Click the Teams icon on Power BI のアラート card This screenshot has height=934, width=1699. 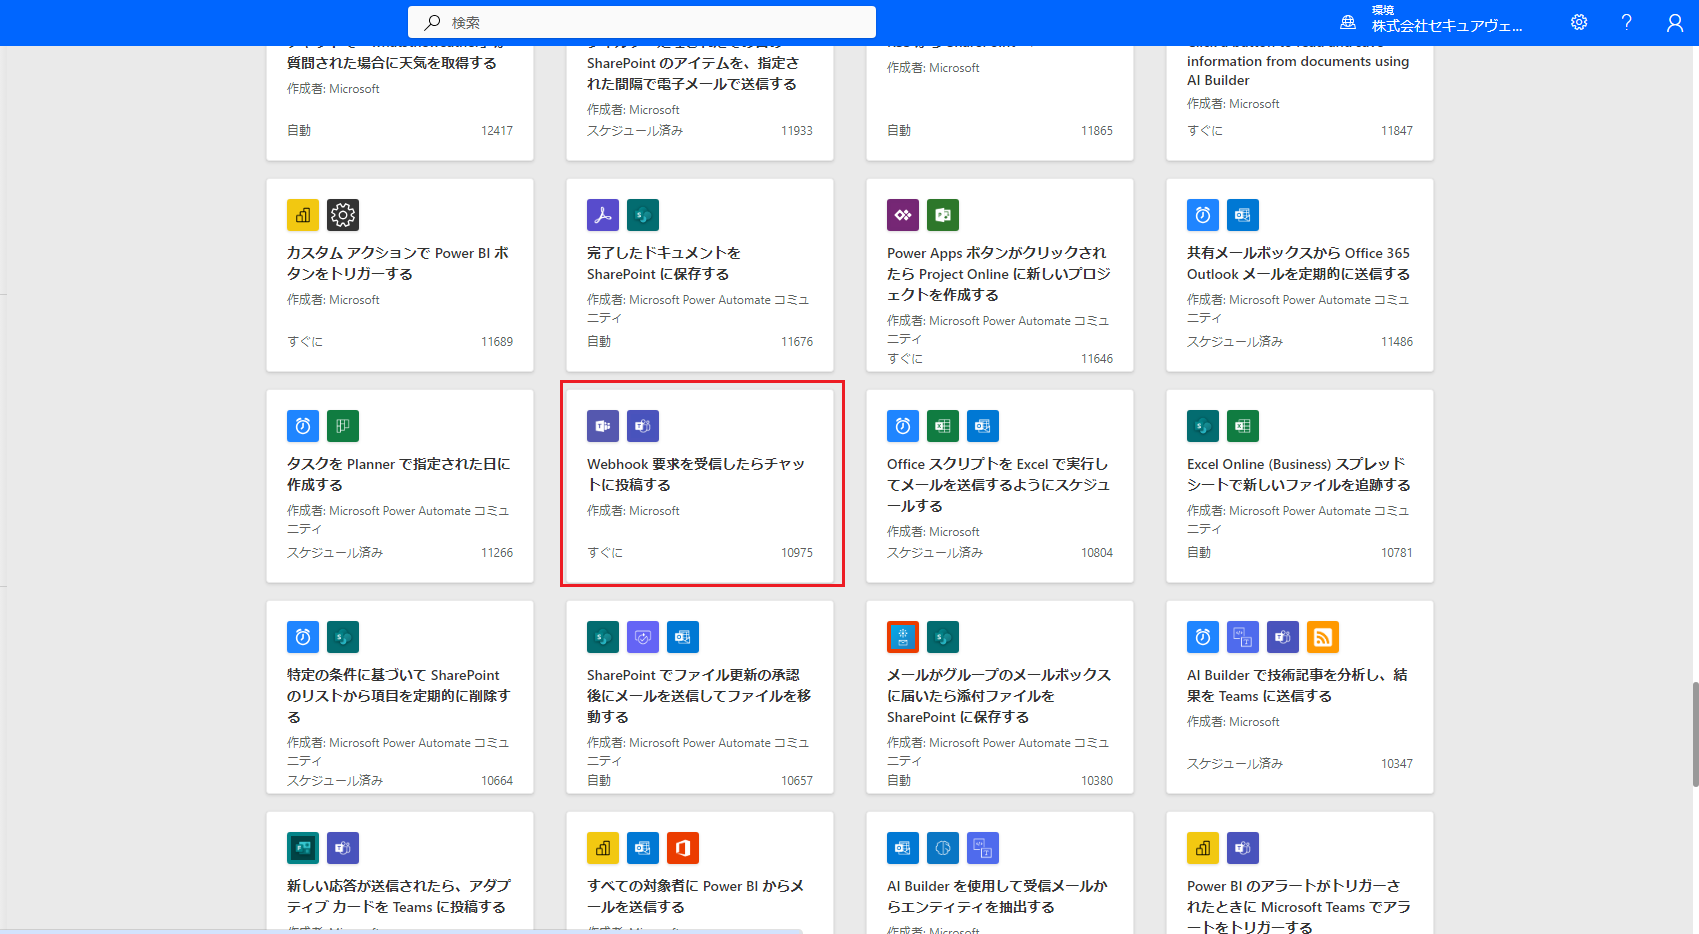1243,848
